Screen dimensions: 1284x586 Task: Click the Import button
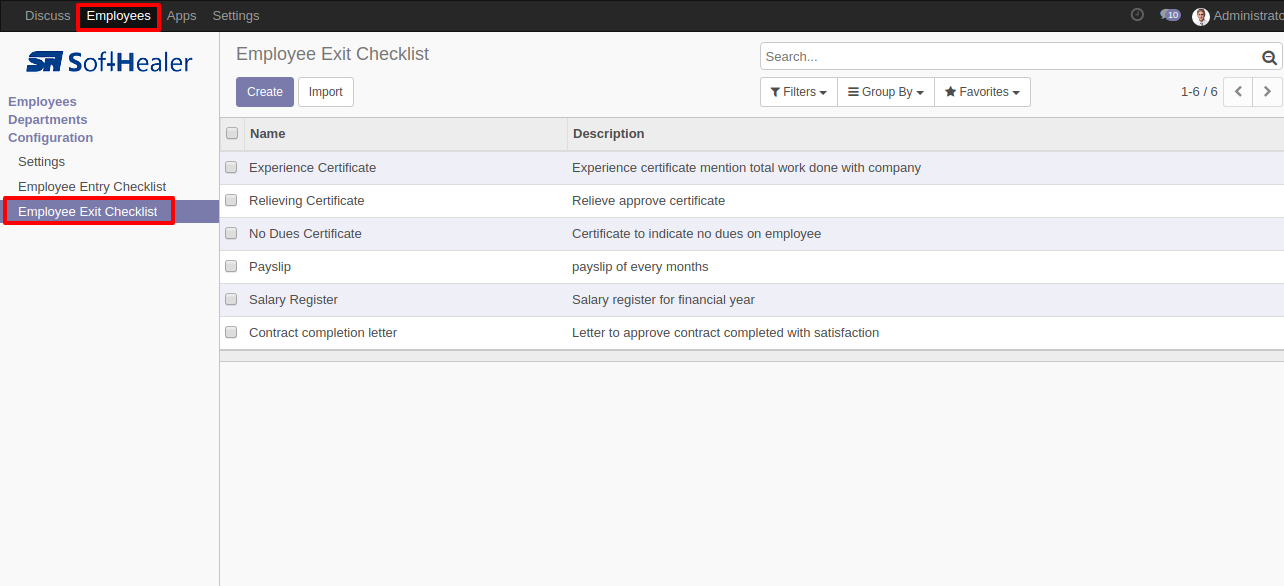325,92
